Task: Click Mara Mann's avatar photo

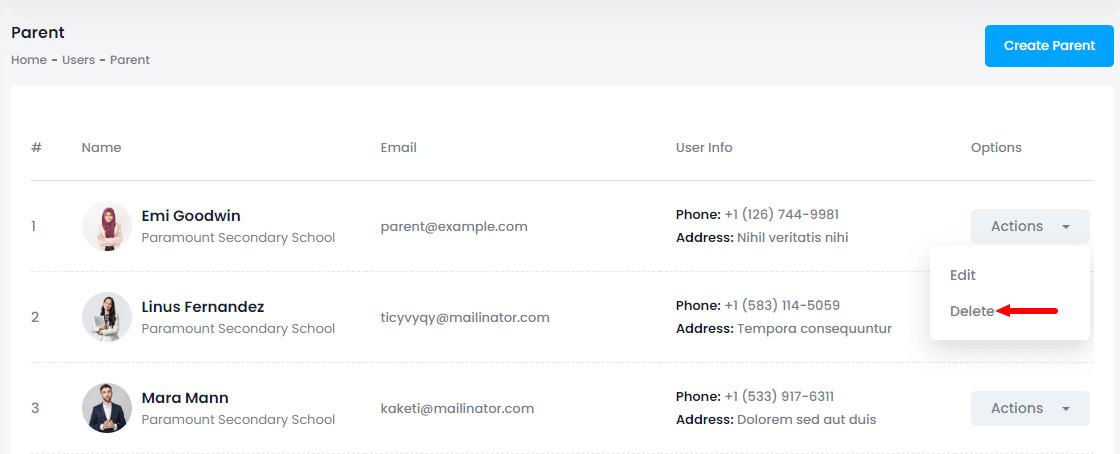Action: pyautogui.click(x=107, y=408)
